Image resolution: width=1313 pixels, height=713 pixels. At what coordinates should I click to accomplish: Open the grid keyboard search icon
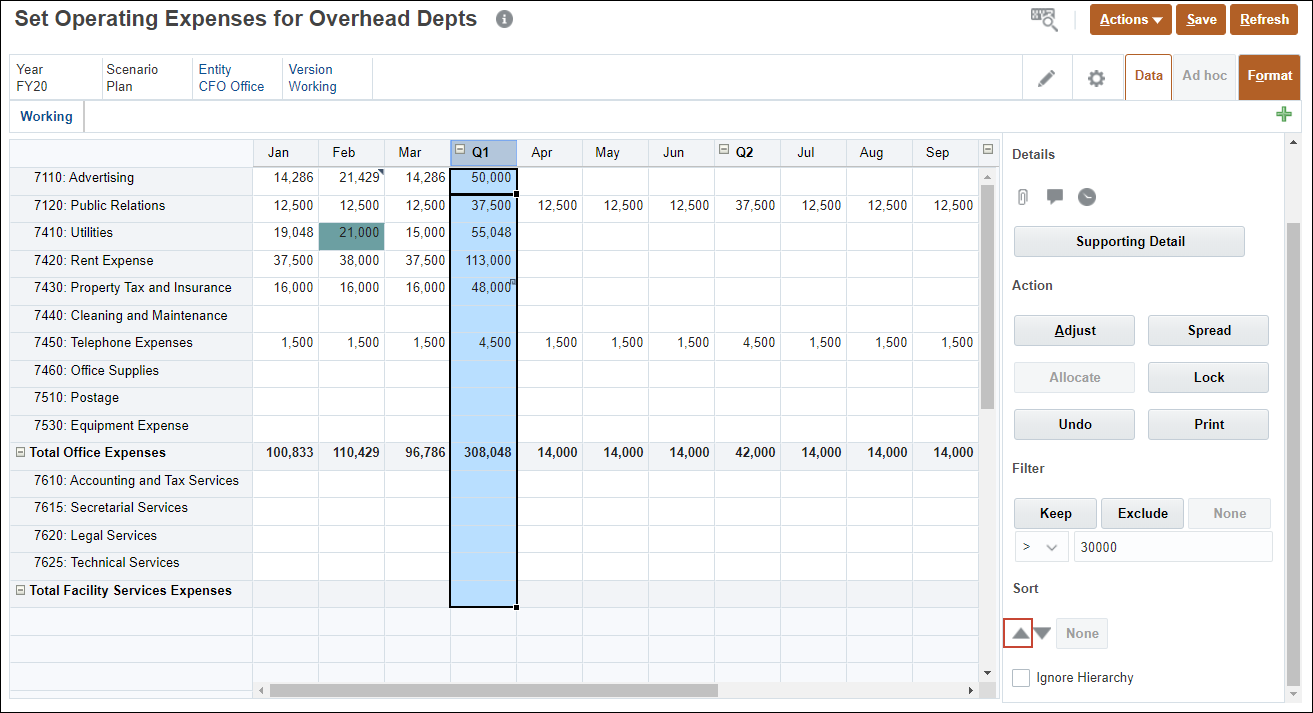(1044, 19)
